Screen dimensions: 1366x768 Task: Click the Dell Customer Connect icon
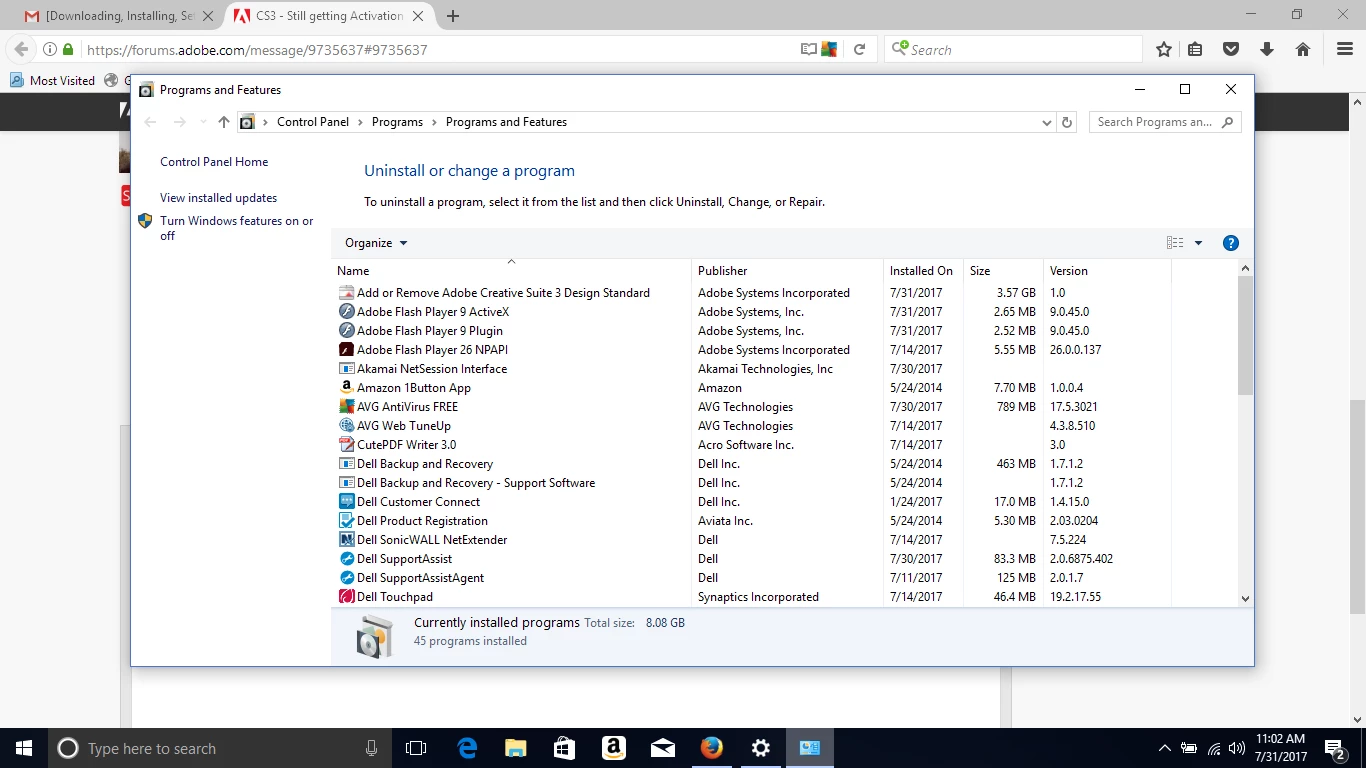point(346,502)
